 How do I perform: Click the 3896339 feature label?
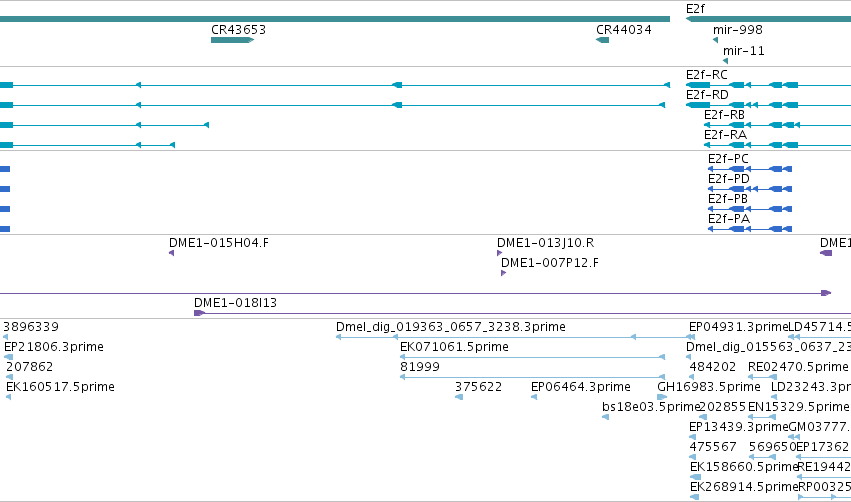[31, 327]
